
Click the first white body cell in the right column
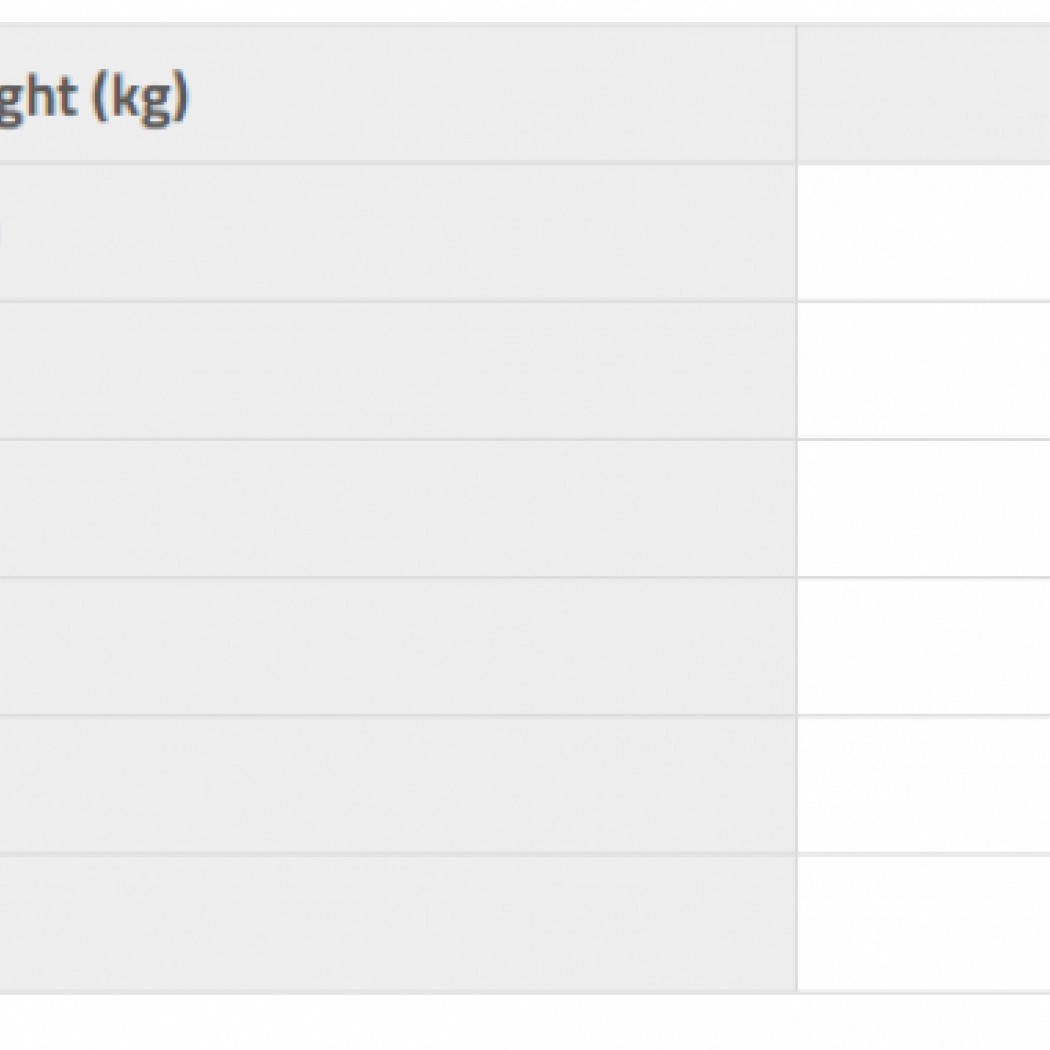click(923, 232)
